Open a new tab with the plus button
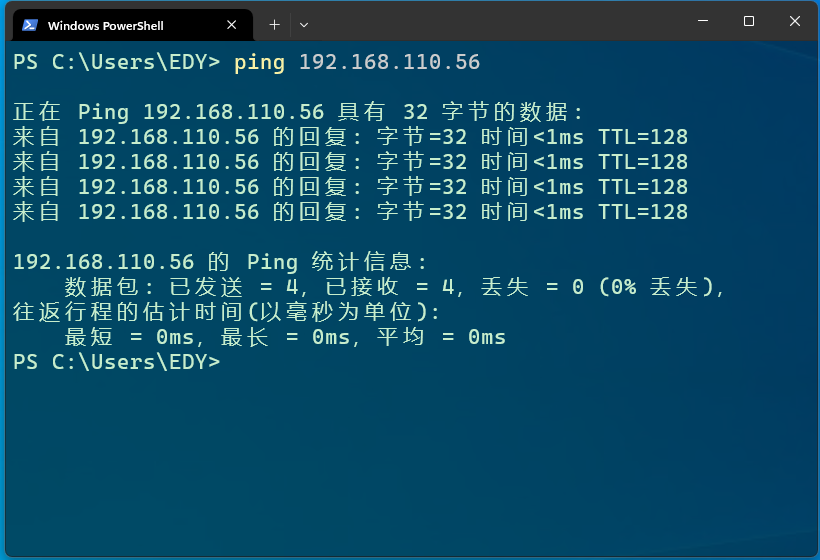Screen dimensions: 820x560 coord(274,25)
